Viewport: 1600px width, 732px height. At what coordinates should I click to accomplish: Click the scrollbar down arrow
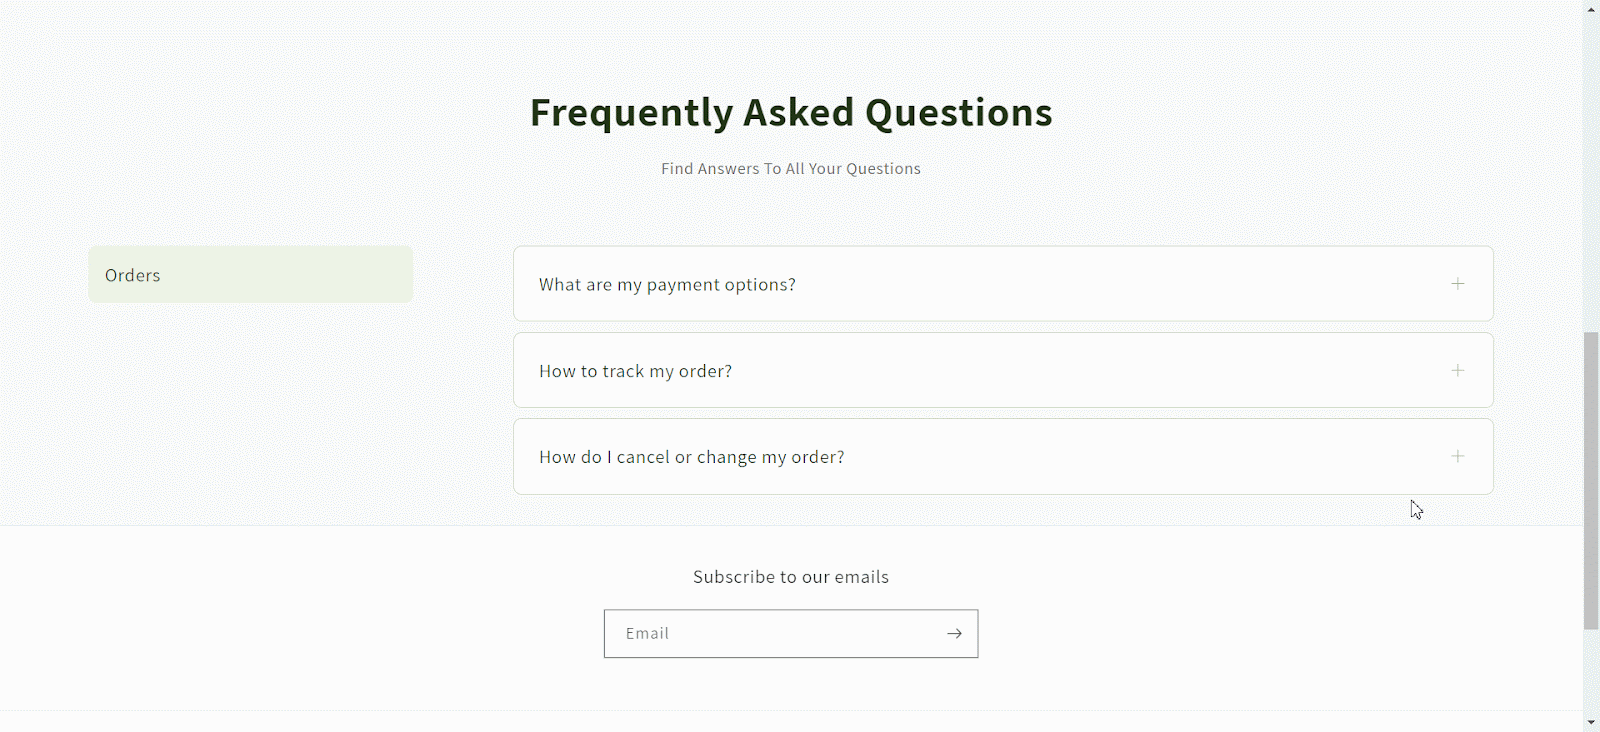click(1590, 723)
